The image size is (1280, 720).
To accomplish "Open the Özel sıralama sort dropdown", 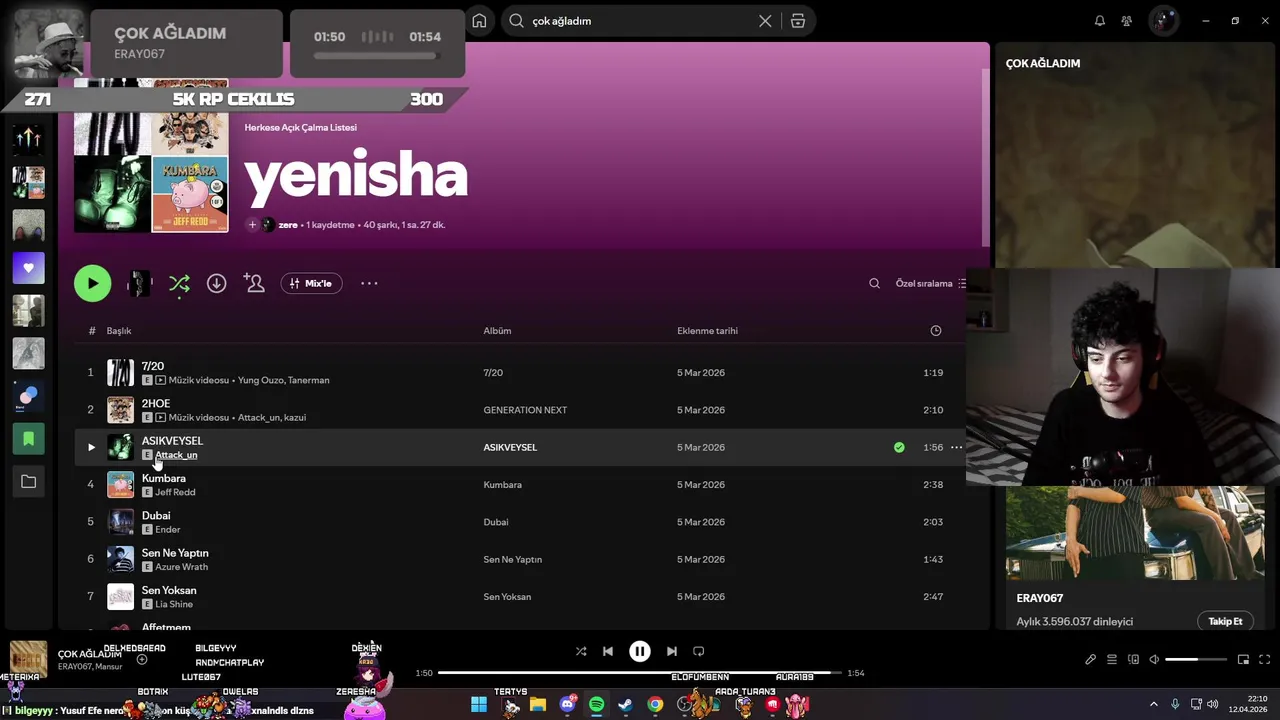I will pos(930,284).
